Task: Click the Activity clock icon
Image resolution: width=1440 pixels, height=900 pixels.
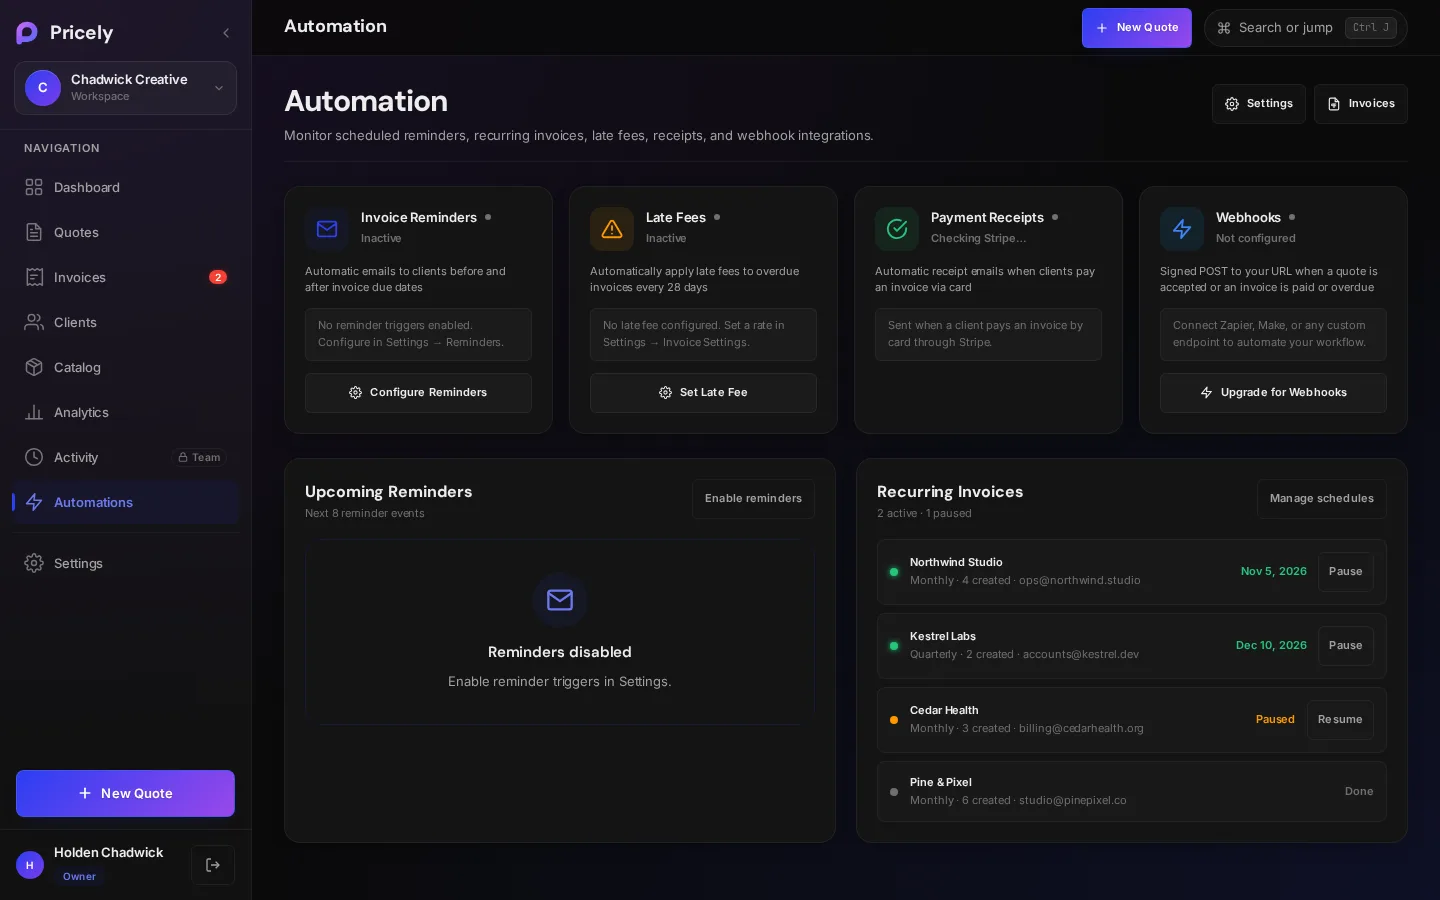Action: click(34, 457)
